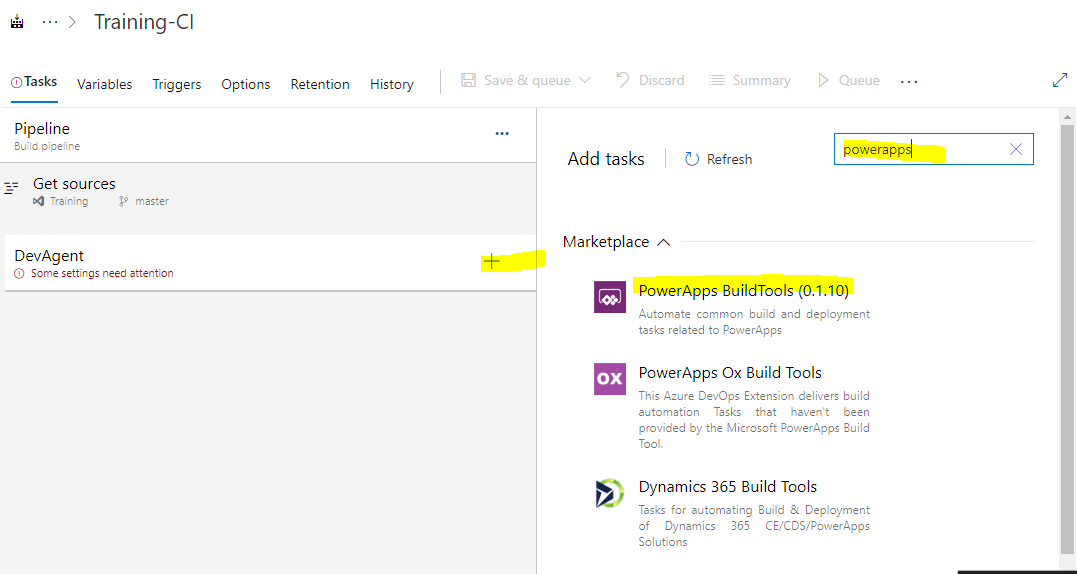
Task: Clear the task search field
Action: click(1016, 149)
